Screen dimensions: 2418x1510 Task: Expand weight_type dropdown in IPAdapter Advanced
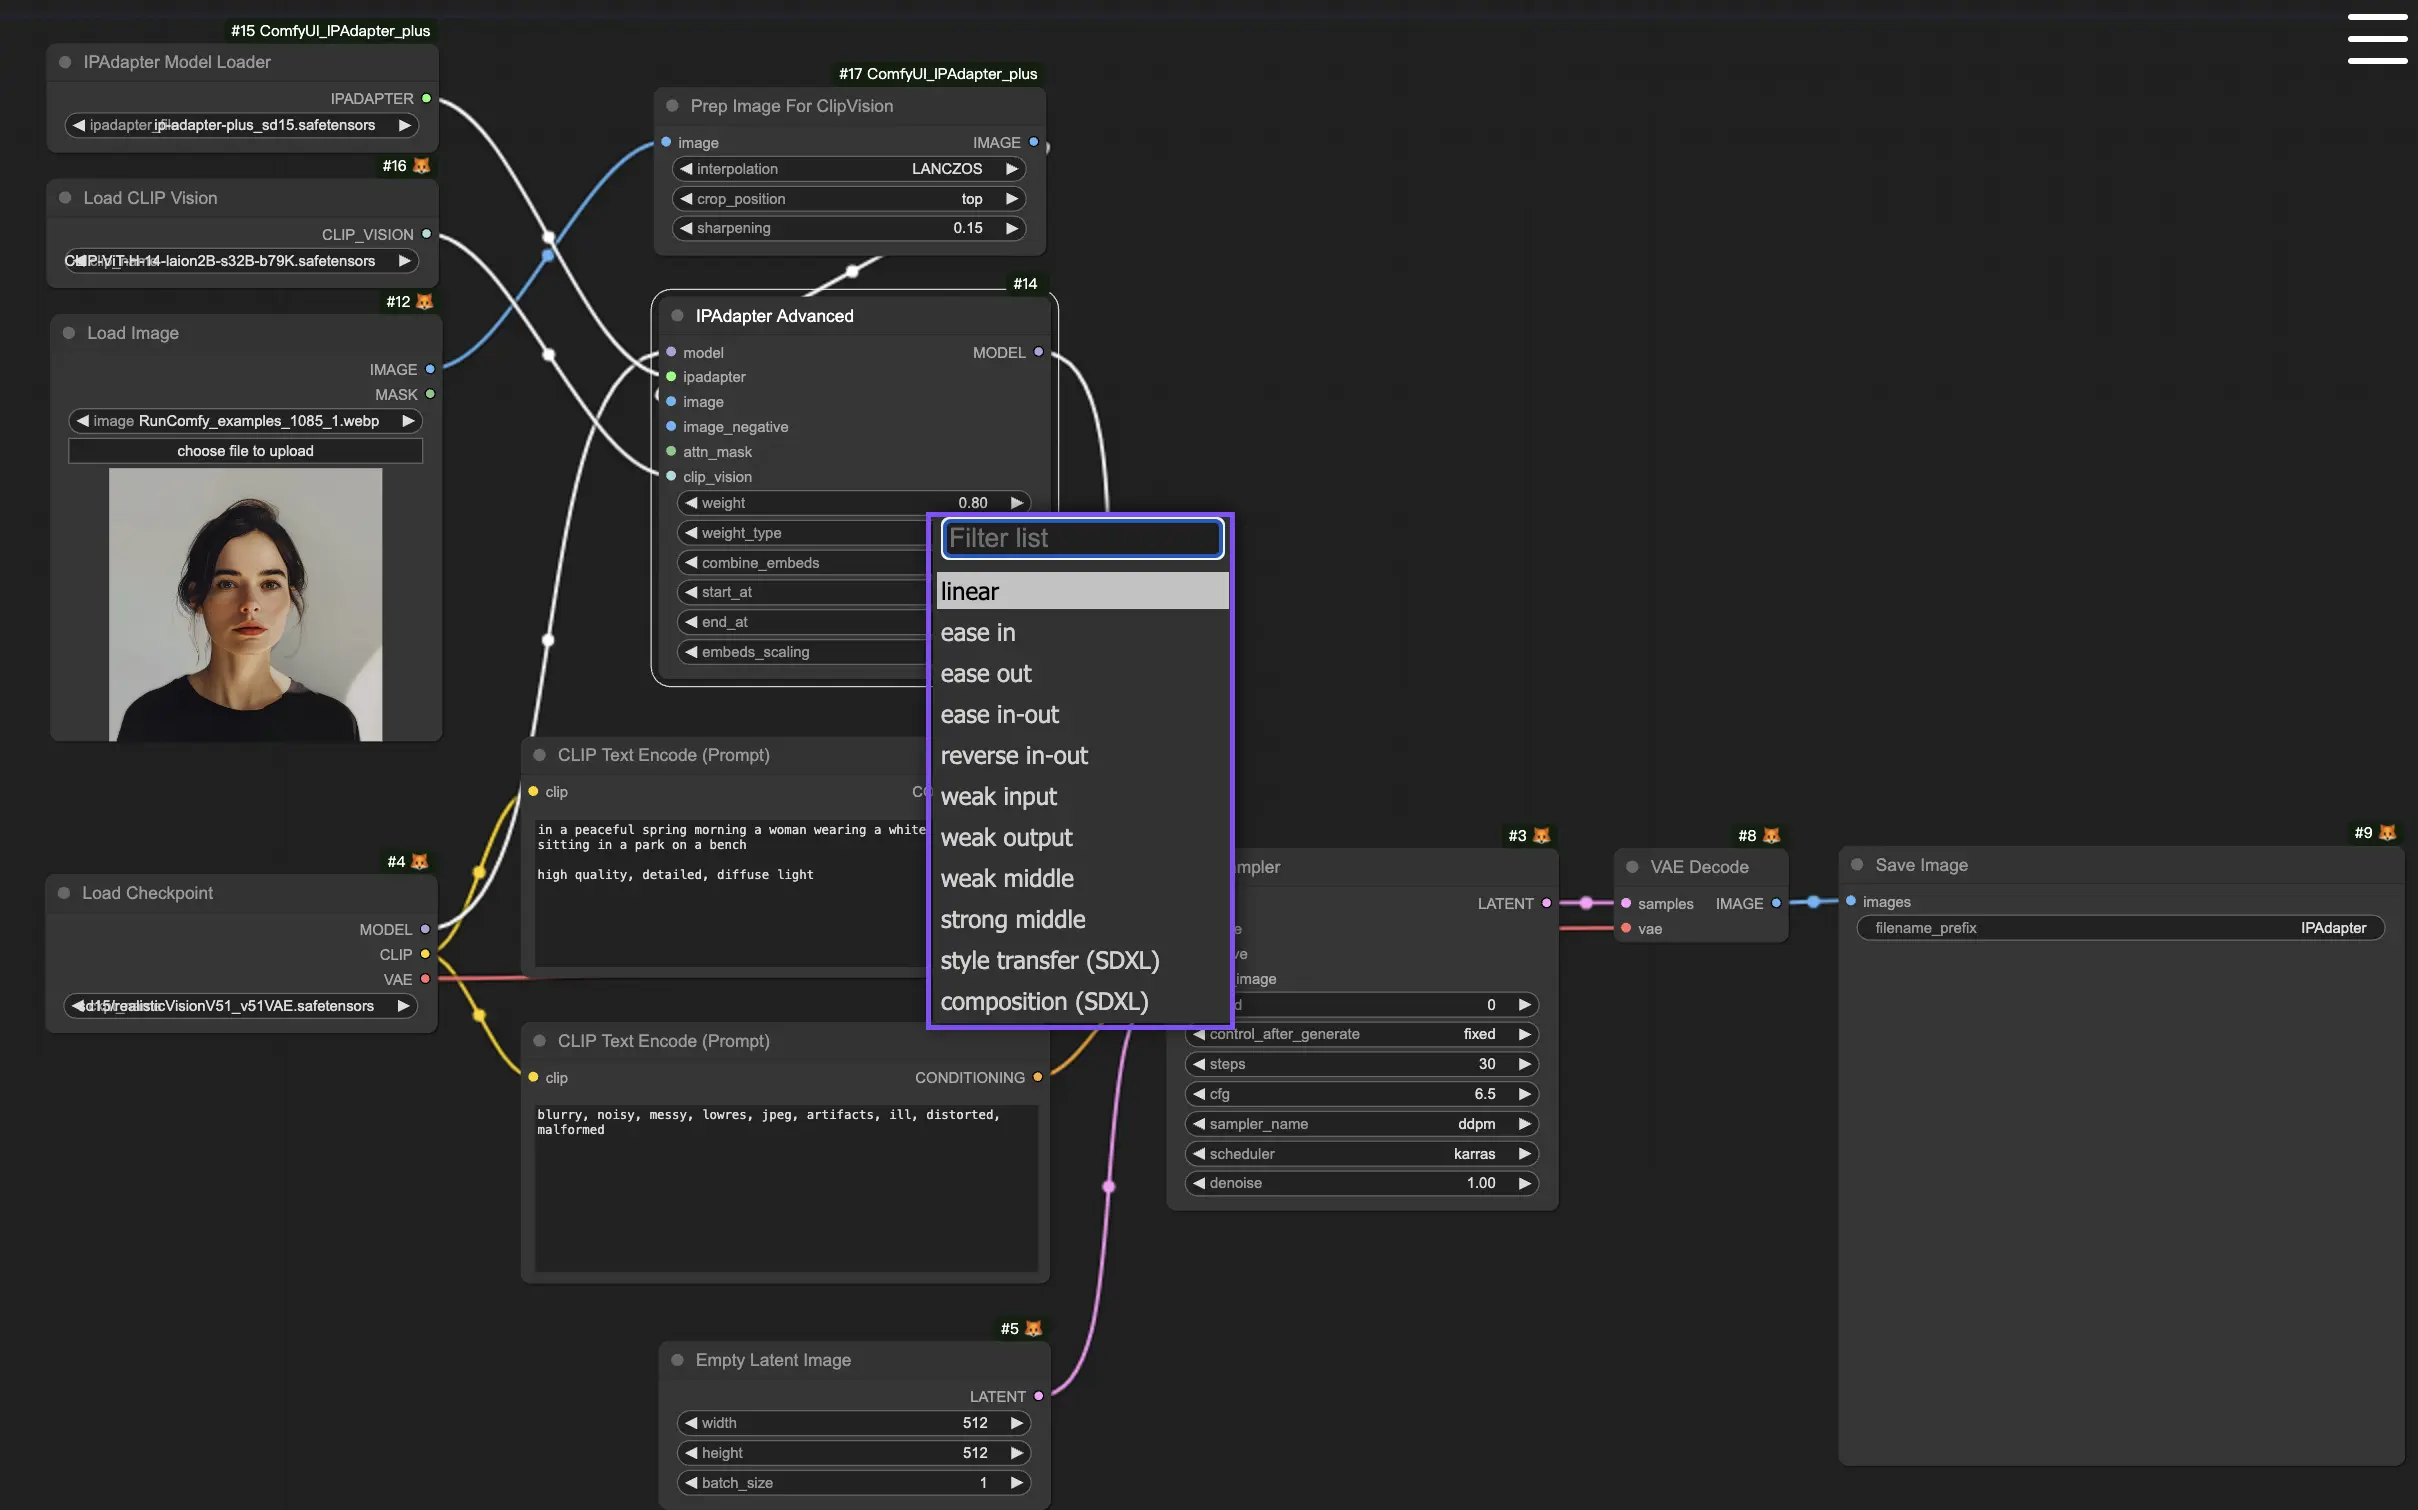852,532
